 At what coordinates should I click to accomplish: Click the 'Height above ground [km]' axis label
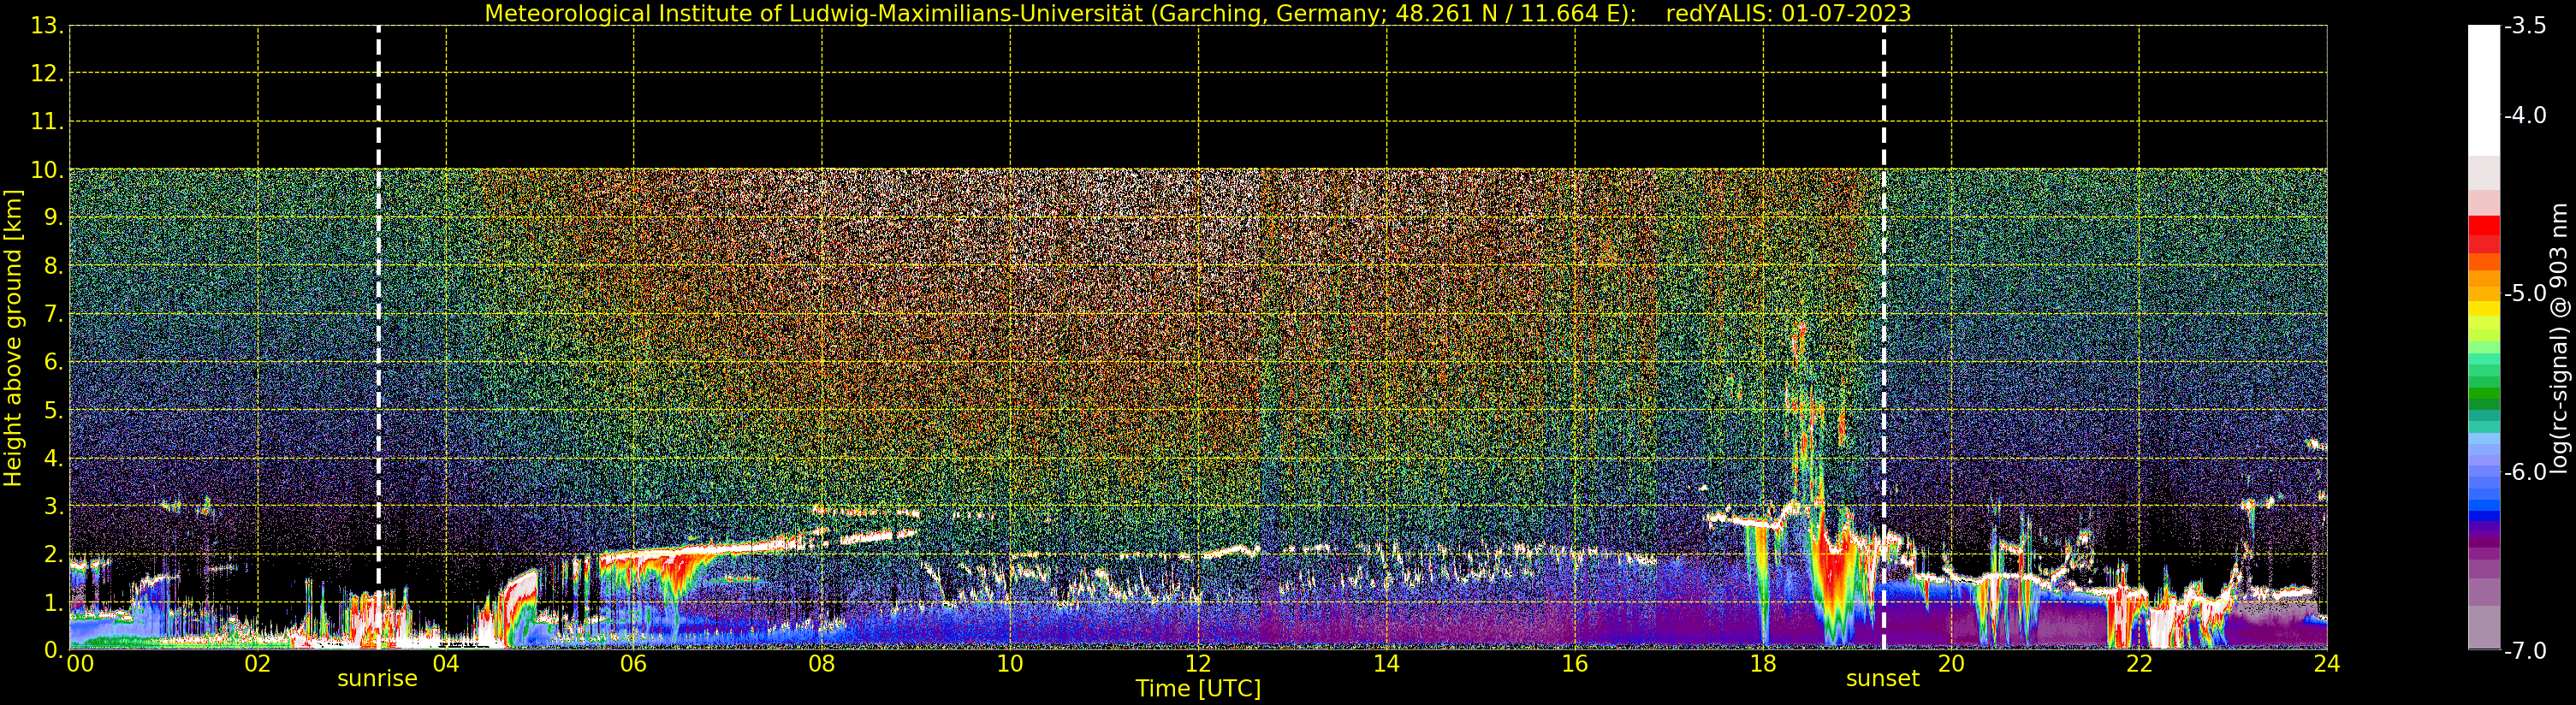pos(13,338)
